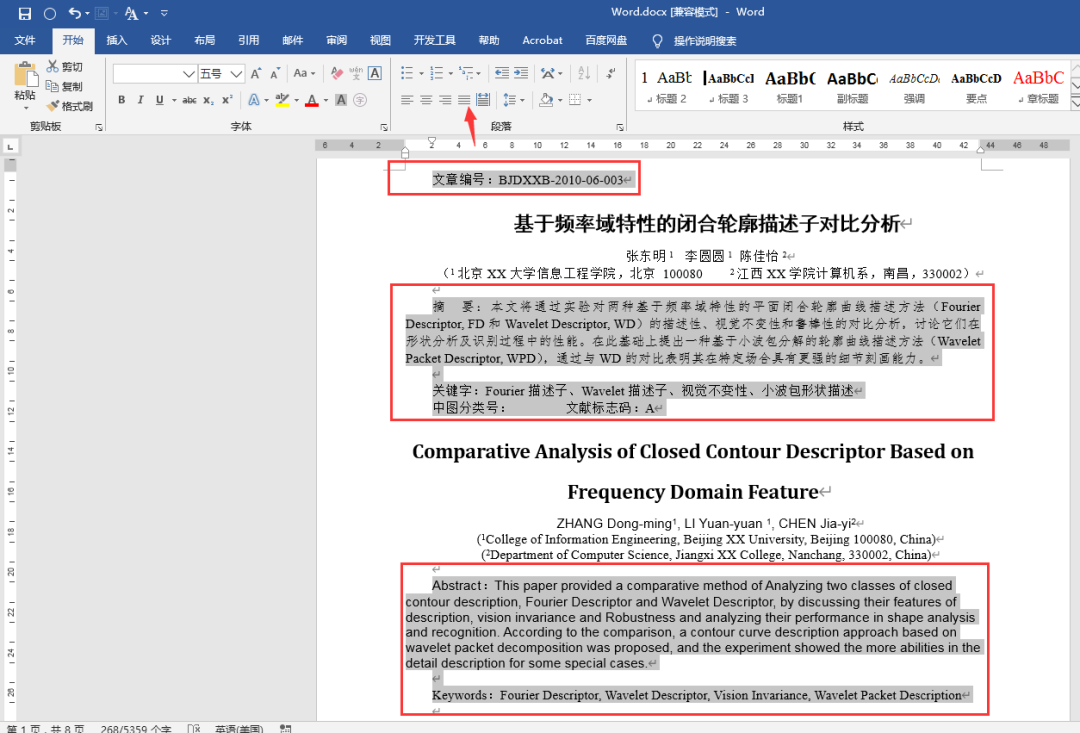This screenshot has width=1080, height=733.
Task: Click the Save icon in quick access toolbar
Action: [x=25, y=13]
